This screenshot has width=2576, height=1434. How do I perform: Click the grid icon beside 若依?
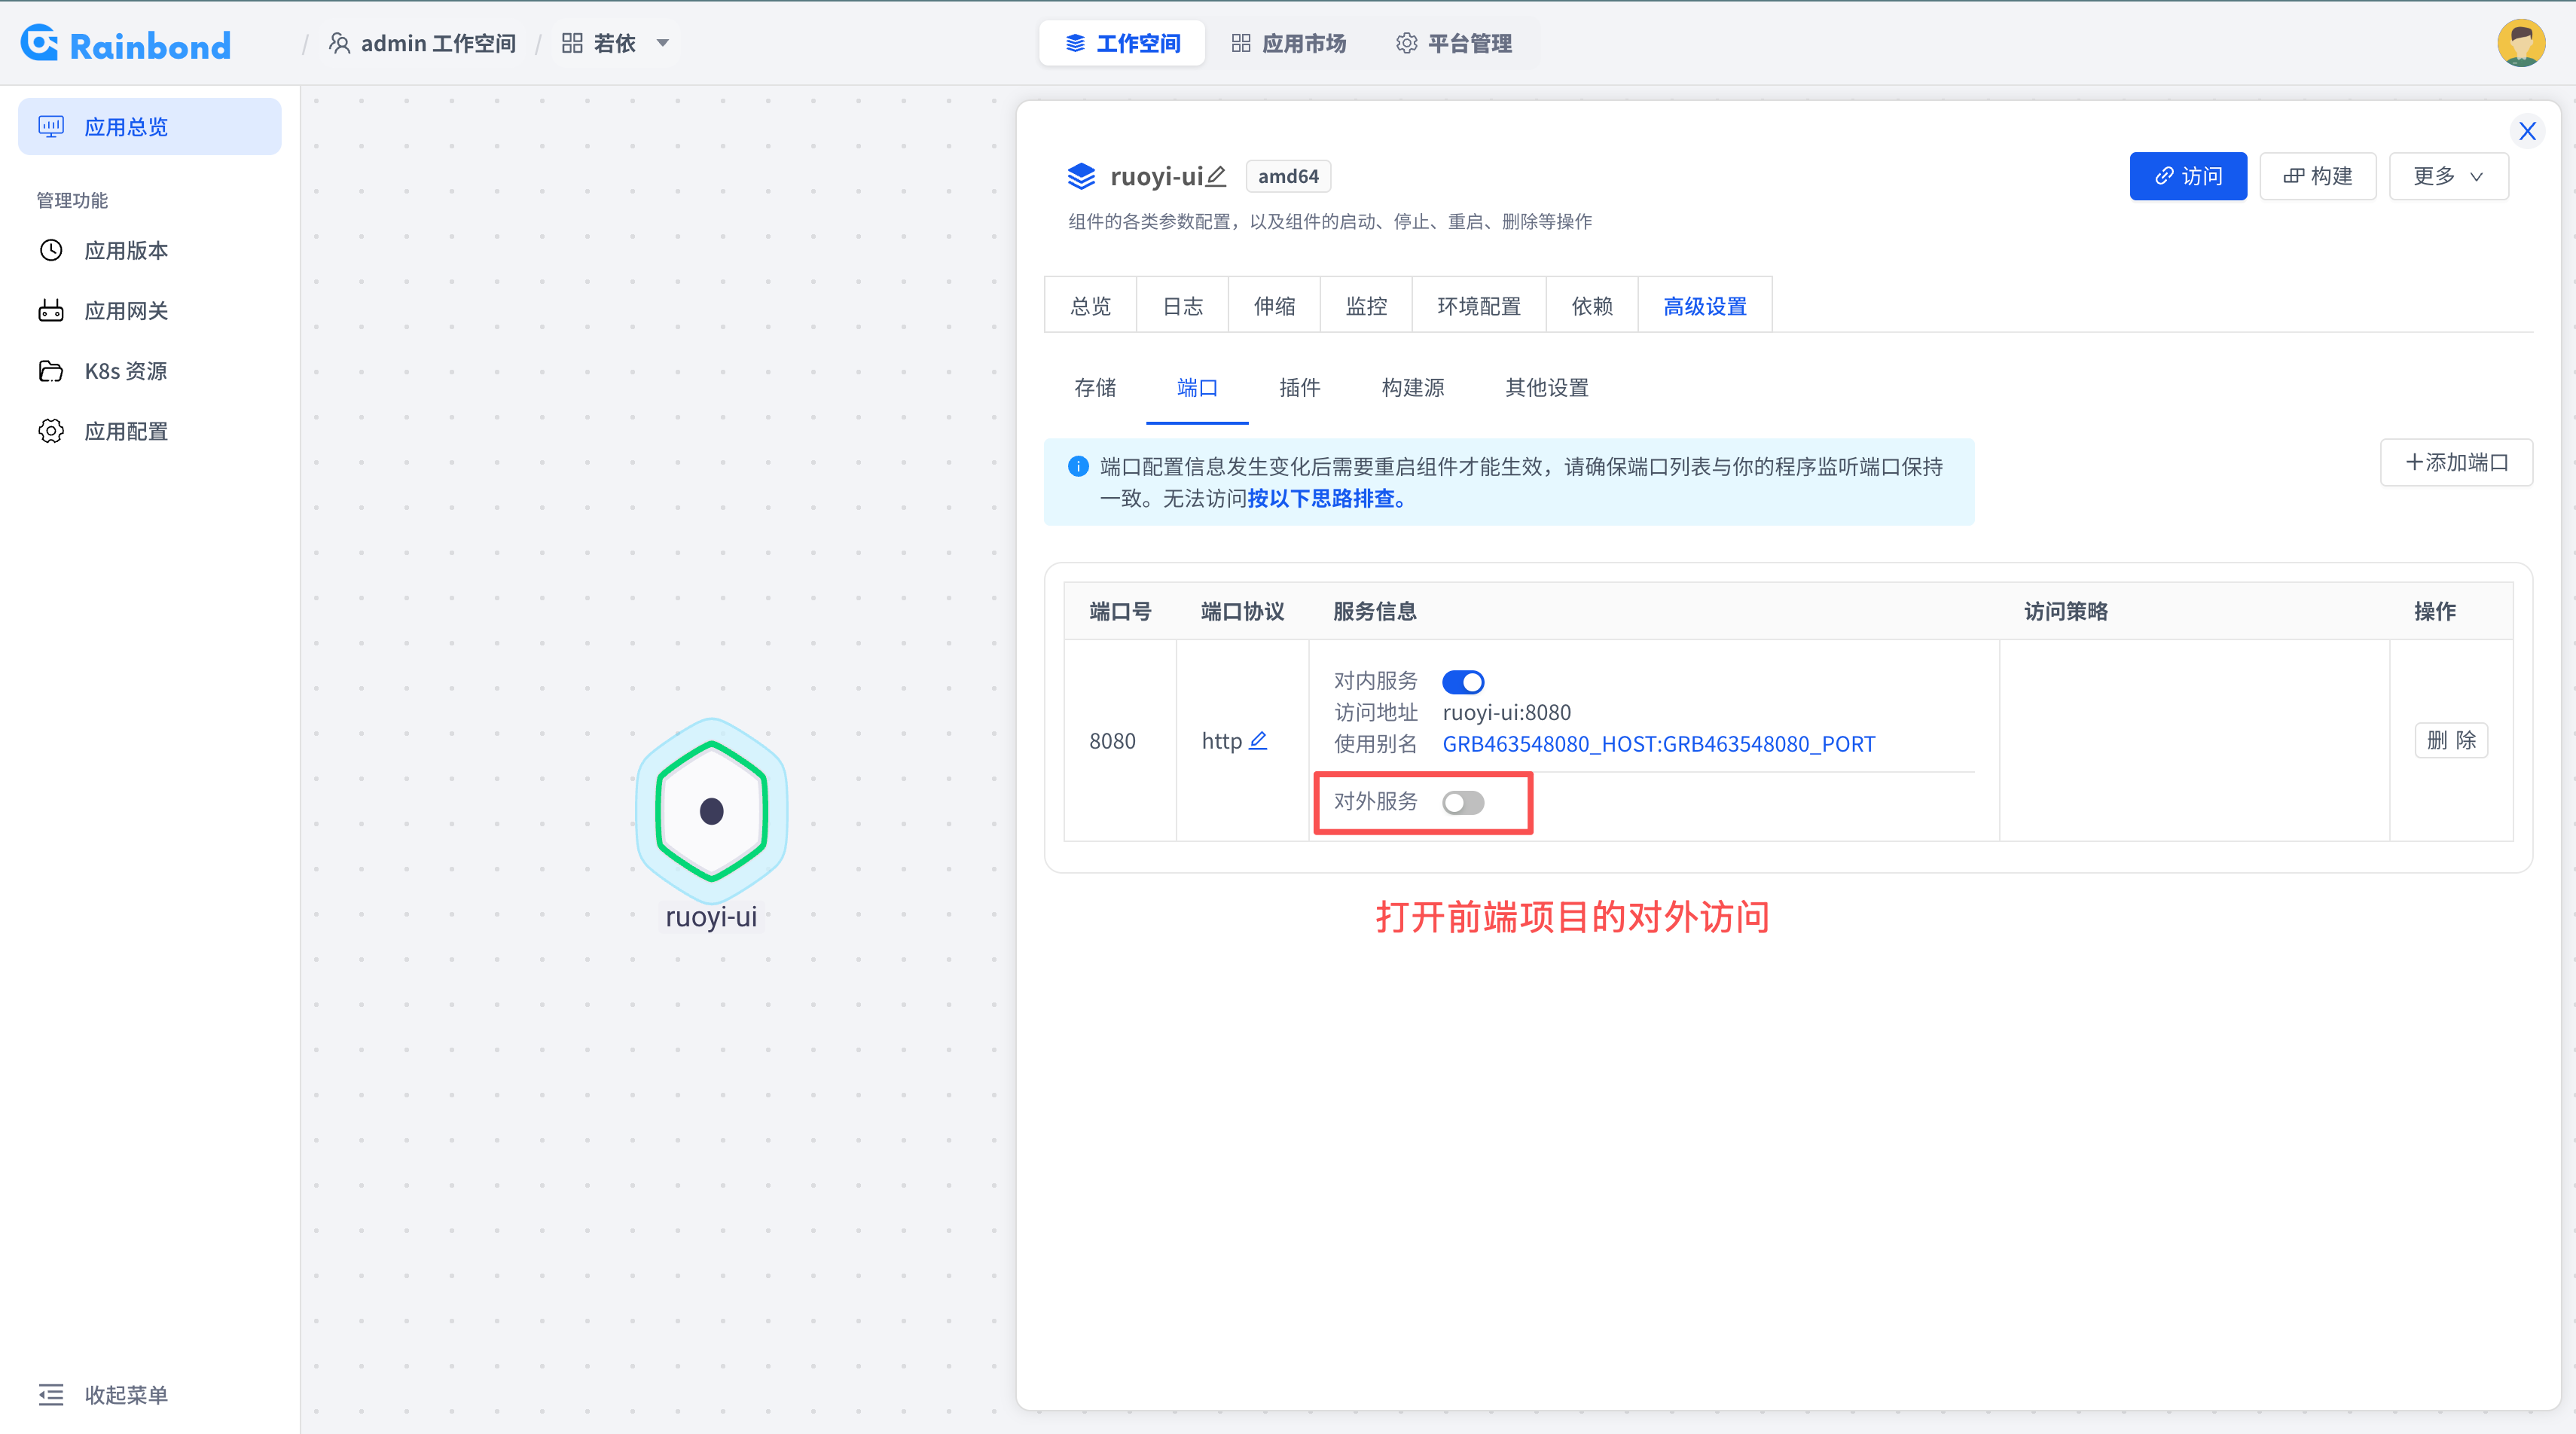click(x=572, y=43)
